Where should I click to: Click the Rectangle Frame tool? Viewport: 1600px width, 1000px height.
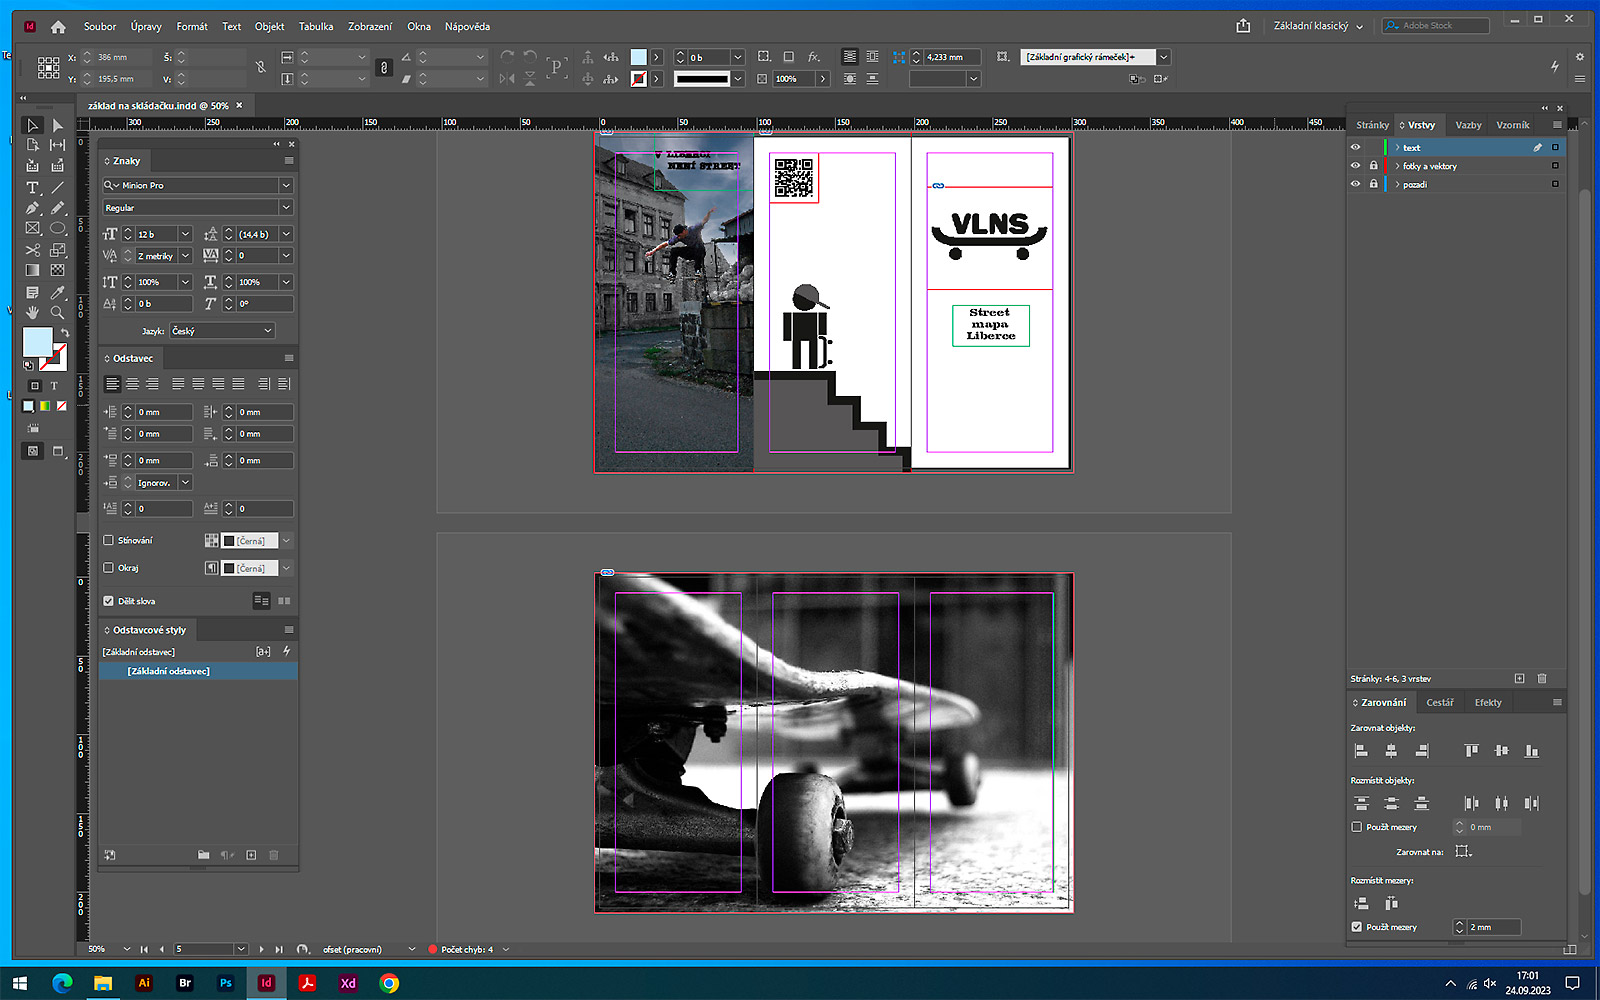point(32,229)
